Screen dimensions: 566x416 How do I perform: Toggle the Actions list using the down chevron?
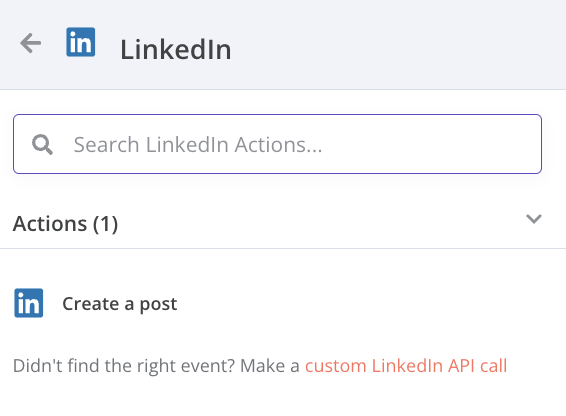coord(534,219)
